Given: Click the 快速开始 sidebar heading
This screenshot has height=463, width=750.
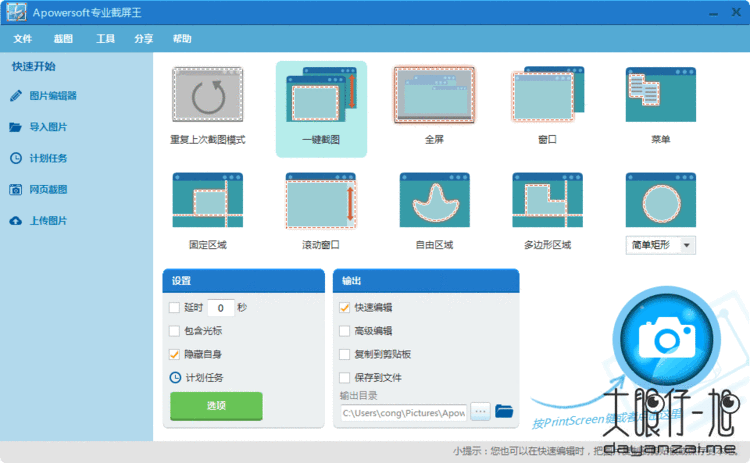Looking at the screenshot, I should [x=33, y=66].
